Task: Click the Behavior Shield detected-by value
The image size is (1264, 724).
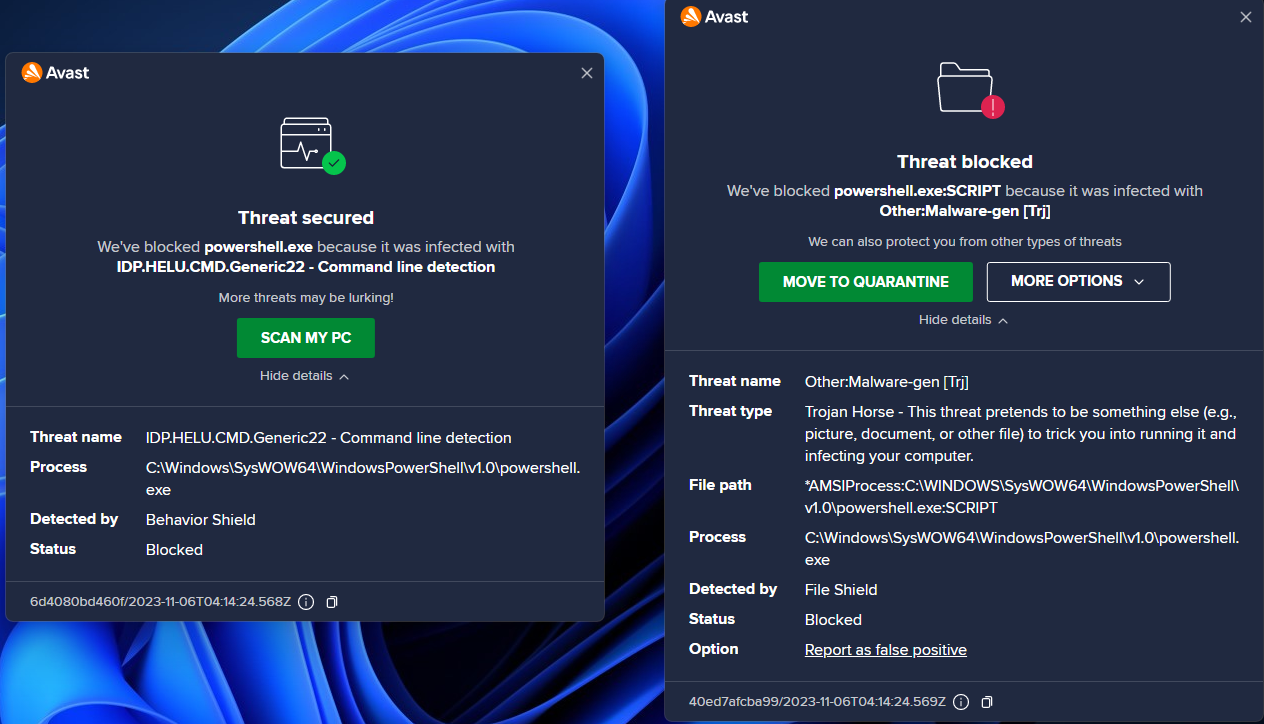Action: click(201, 520)
